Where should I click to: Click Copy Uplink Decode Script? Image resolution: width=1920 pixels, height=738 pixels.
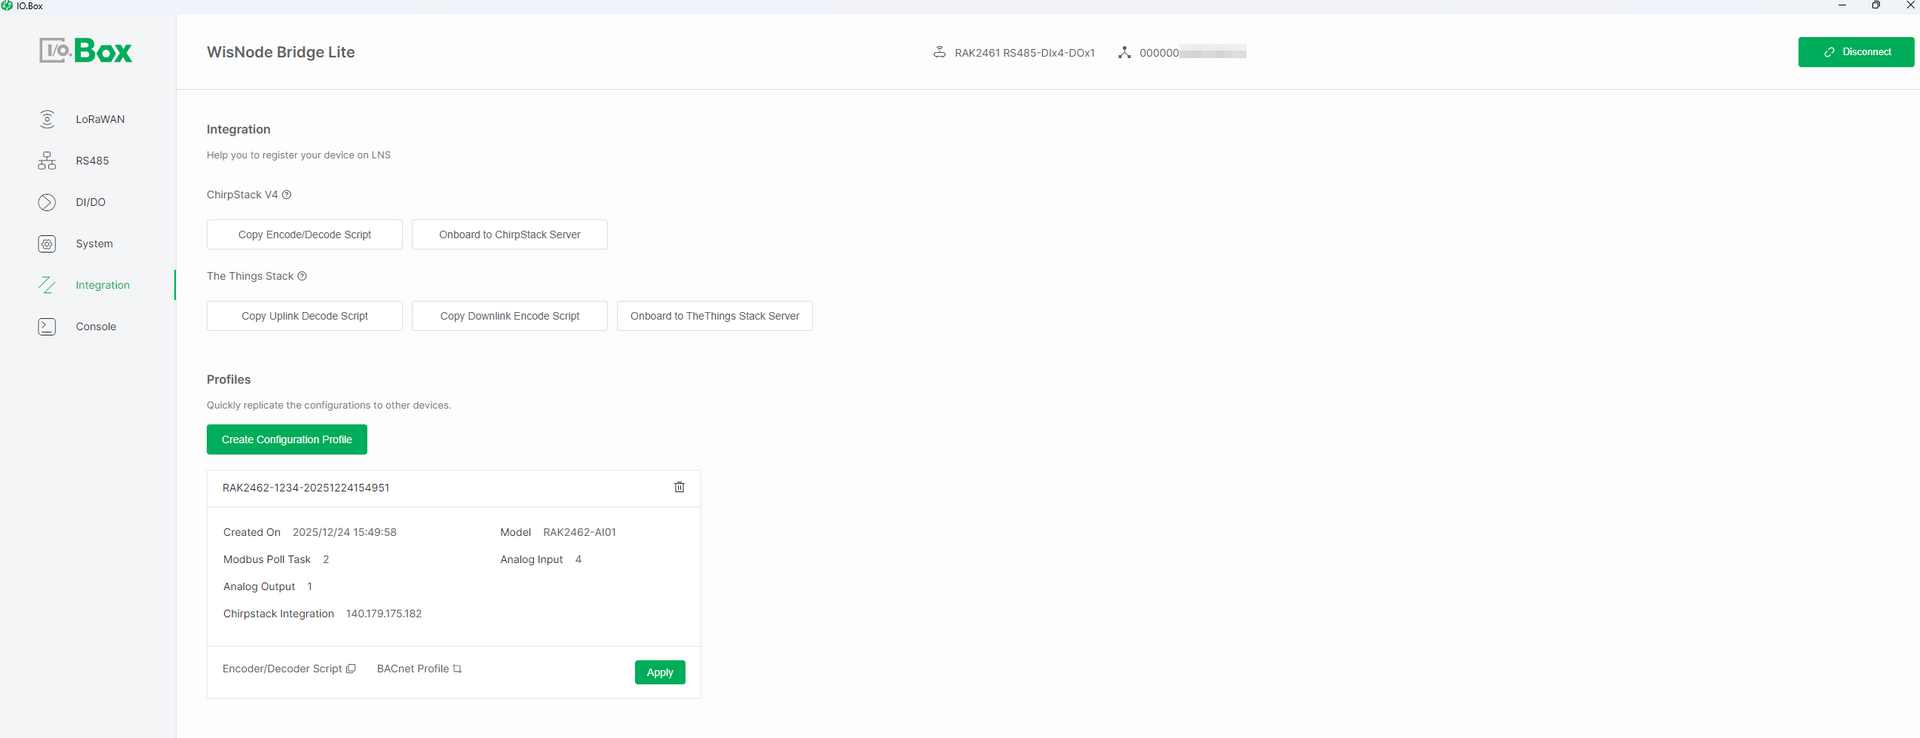[x=305, y=316]
